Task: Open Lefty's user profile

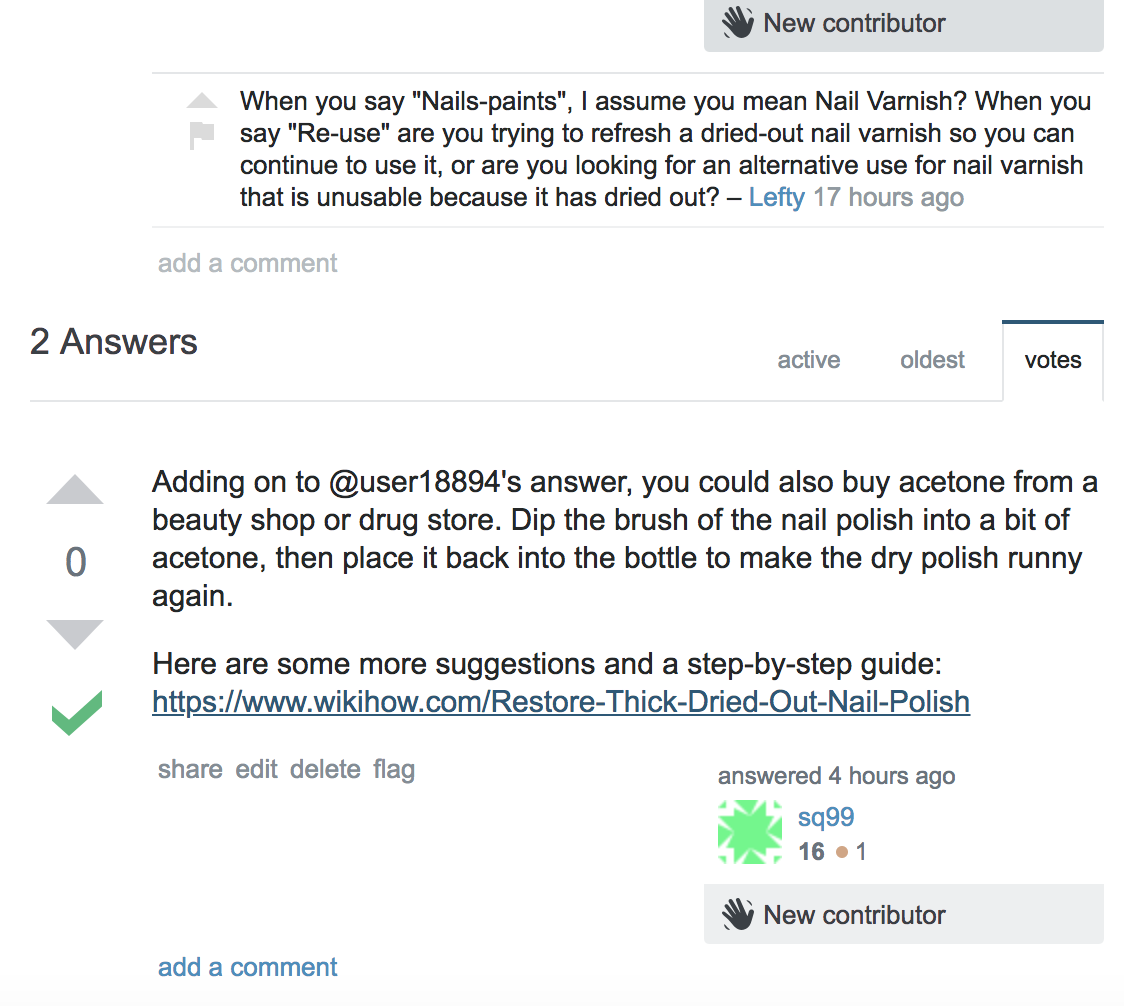Action: click(x=776, y=197)
